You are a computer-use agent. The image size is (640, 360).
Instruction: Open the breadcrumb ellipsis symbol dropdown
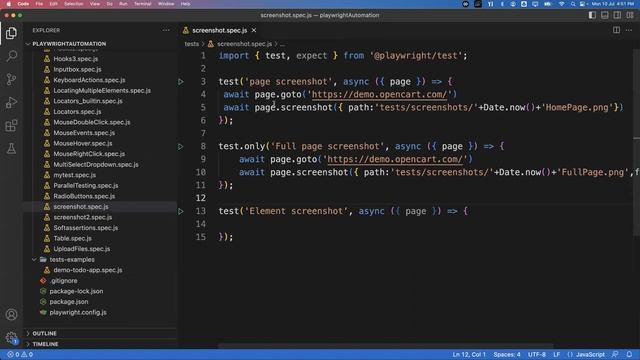click(x=282, y=44)
